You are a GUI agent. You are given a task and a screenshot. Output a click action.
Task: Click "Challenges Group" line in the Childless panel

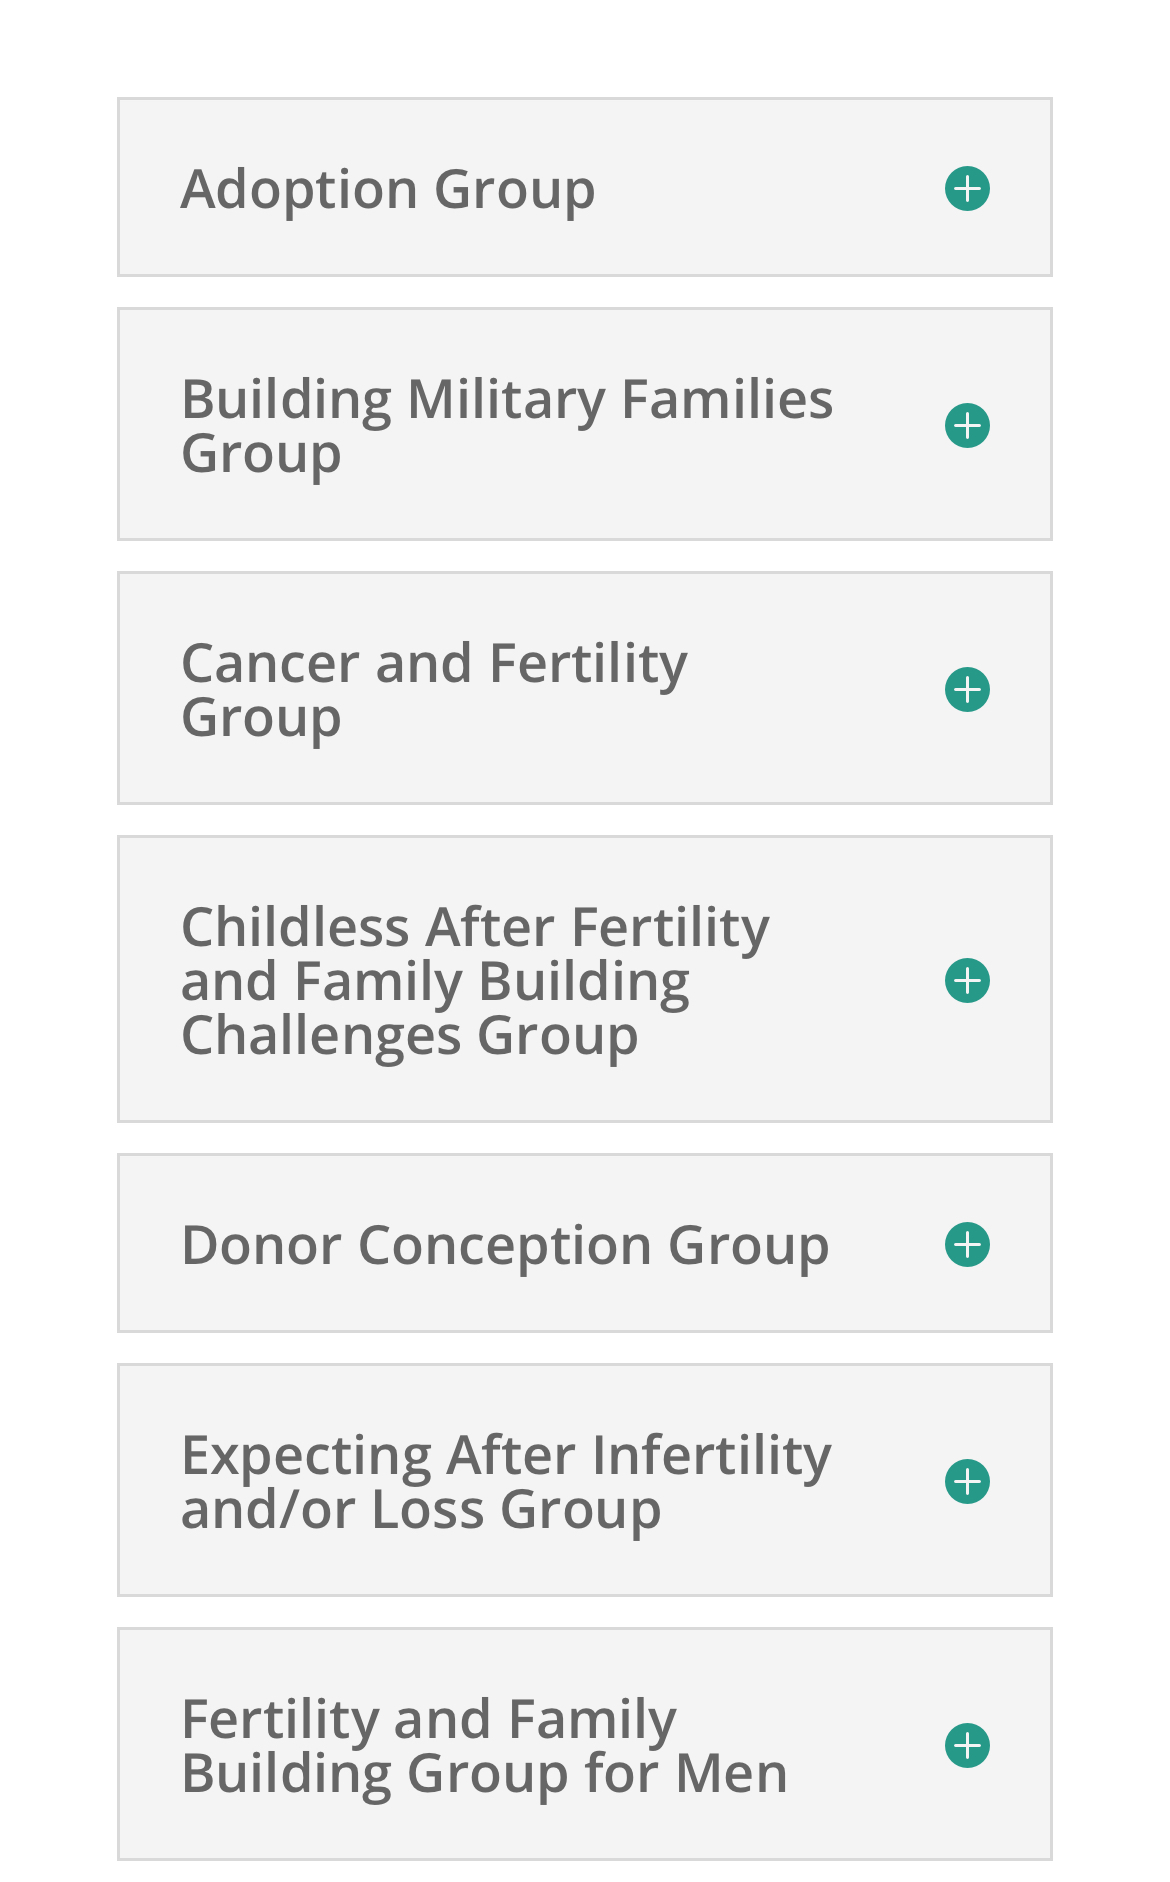(409, 1036)
